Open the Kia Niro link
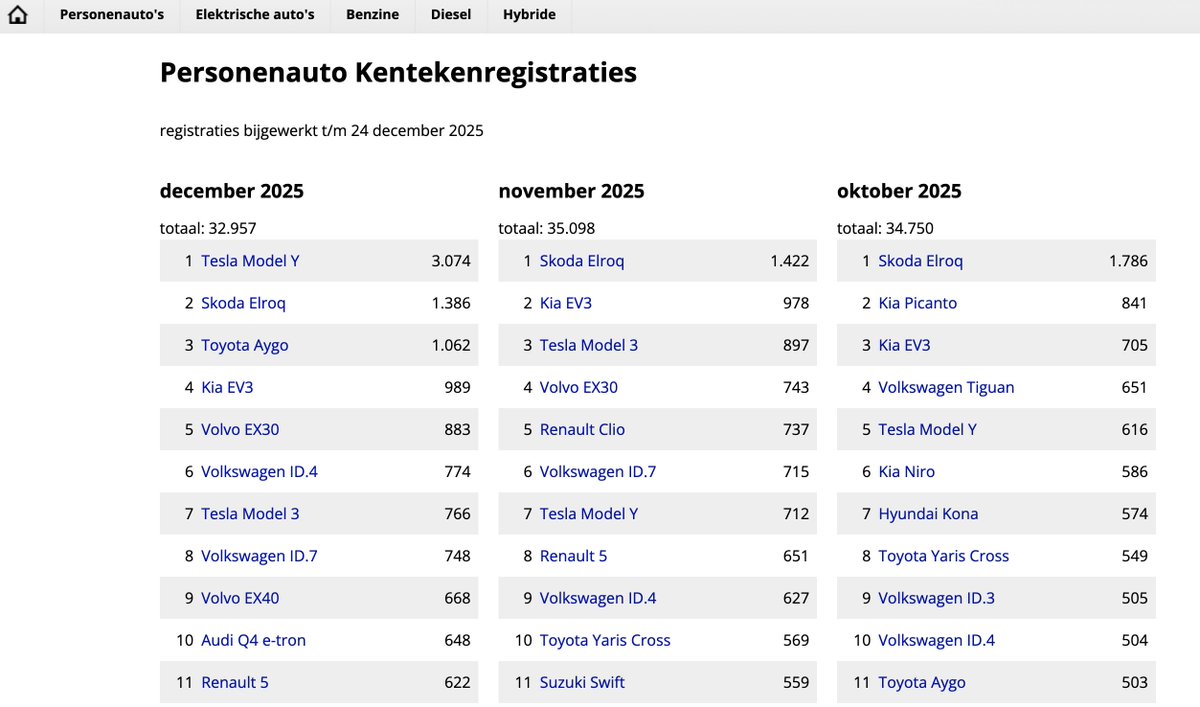The width and height of the screenshot is (1200, 707). coord(907,471)
